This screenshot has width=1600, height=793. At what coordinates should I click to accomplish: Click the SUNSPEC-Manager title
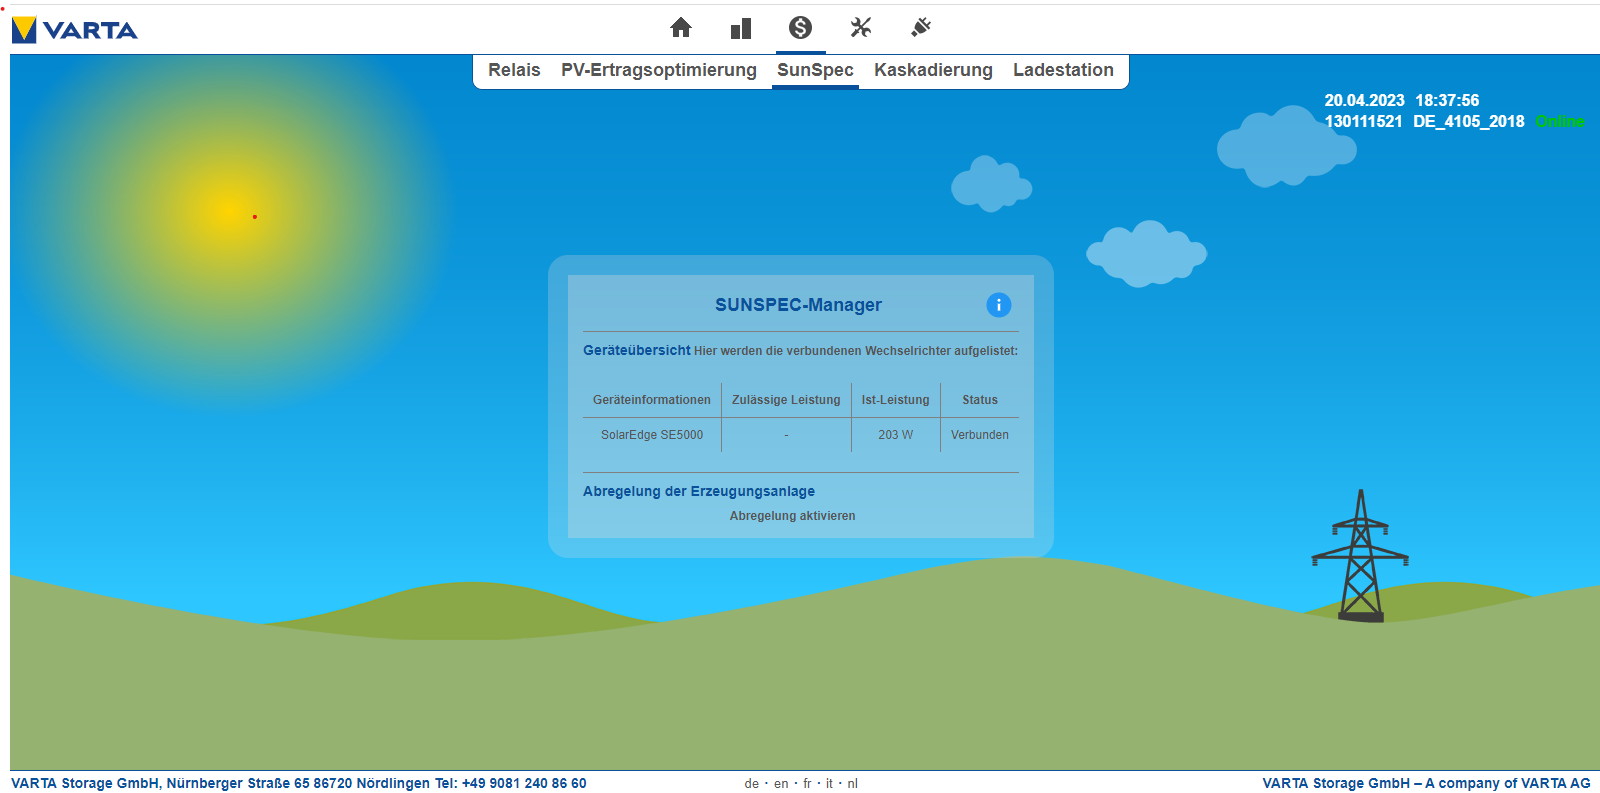click(x=798, y=305)
